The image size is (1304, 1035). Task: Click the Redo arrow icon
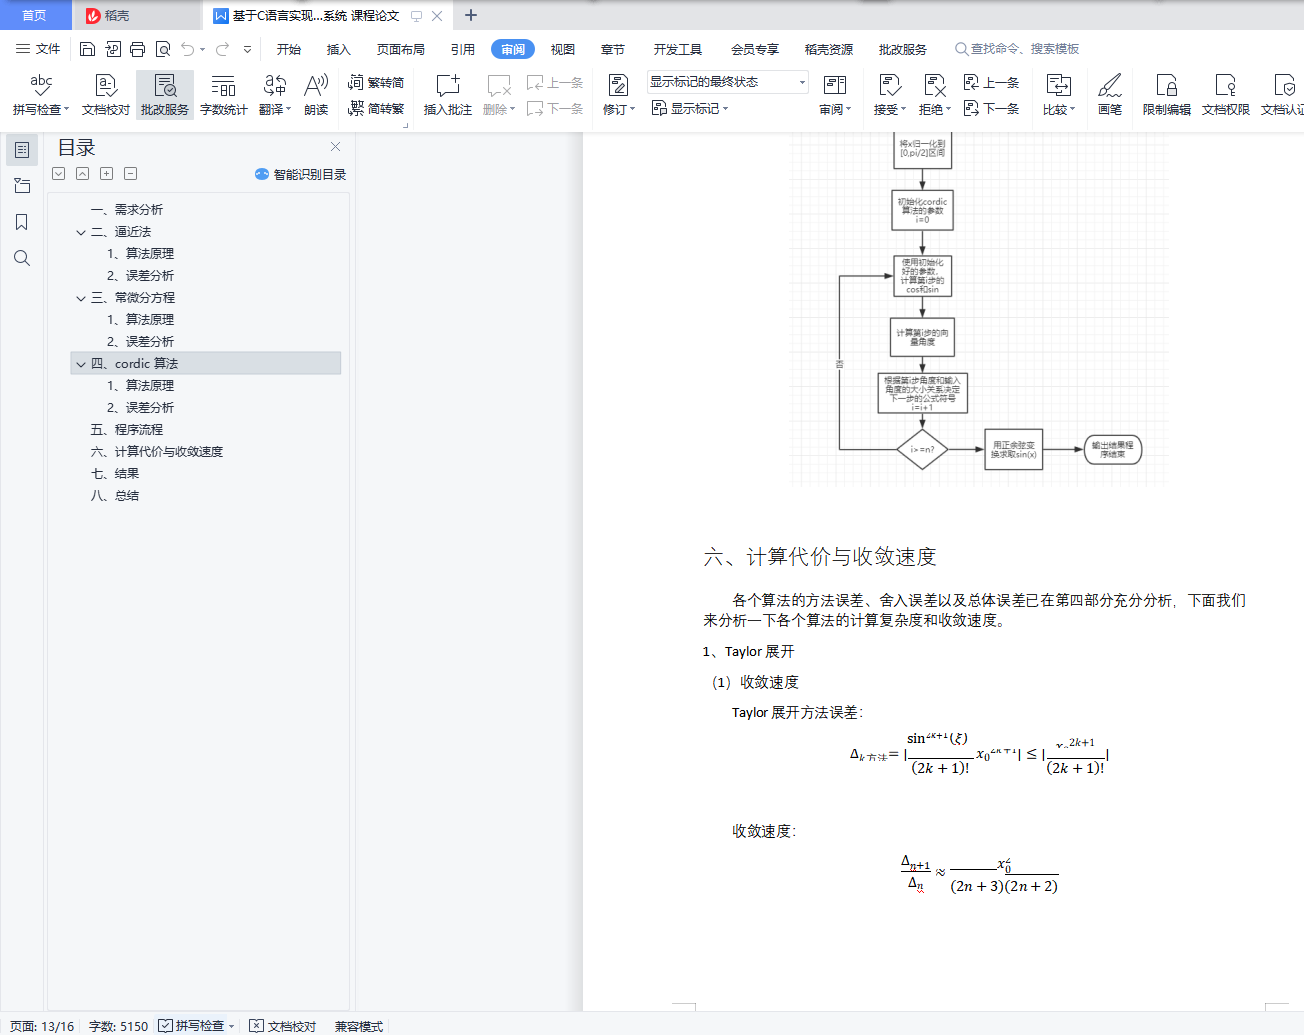coord(222,49)
